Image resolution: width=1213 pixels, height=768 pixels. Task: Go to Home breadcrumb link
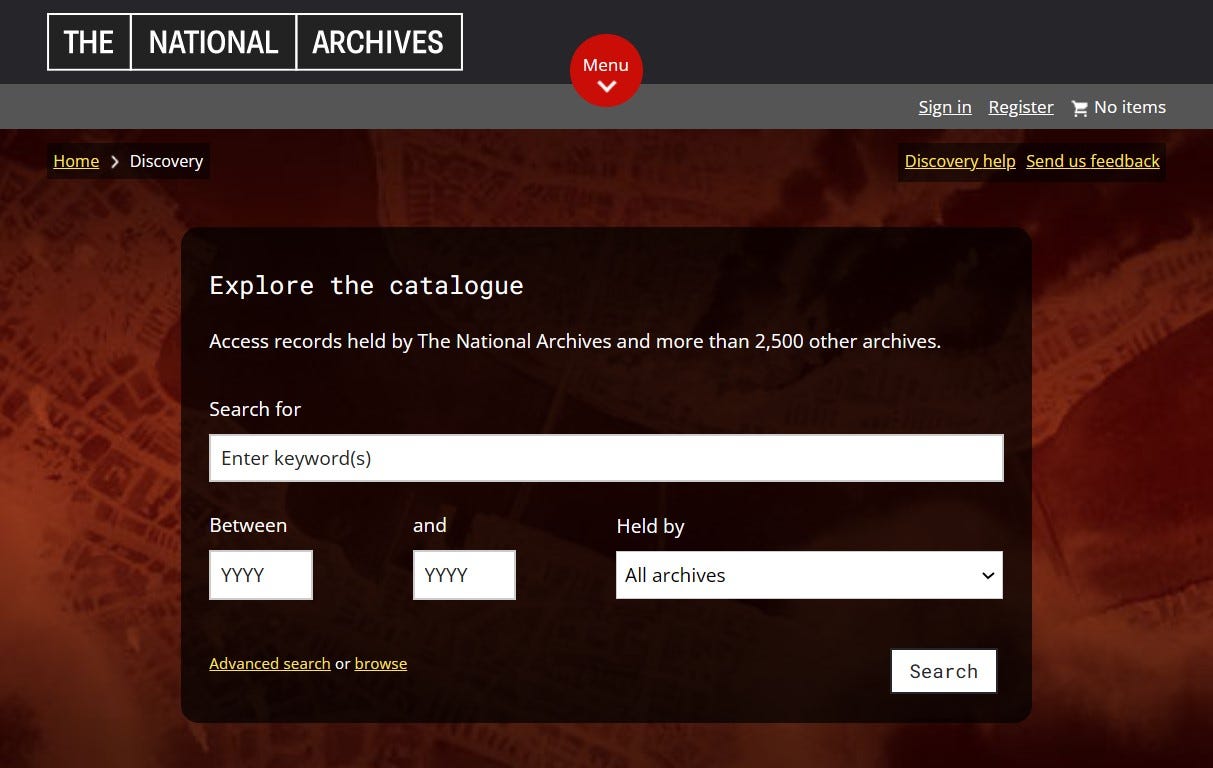(76, 161)
